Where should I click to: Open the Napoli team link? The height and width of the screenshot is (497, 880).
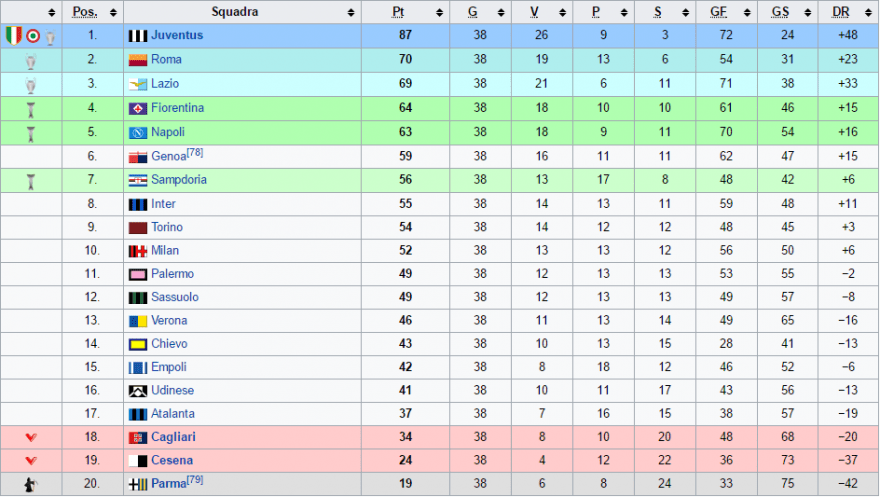coord(168,132)
